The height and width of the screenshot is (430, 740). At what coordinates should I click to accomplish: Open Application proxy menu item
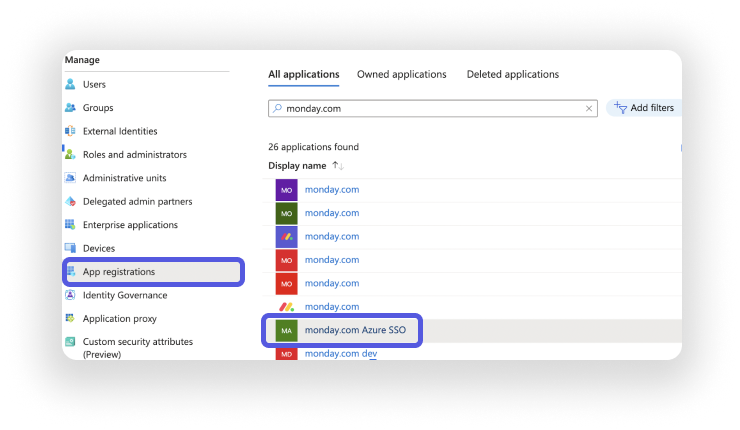[119, 319]
